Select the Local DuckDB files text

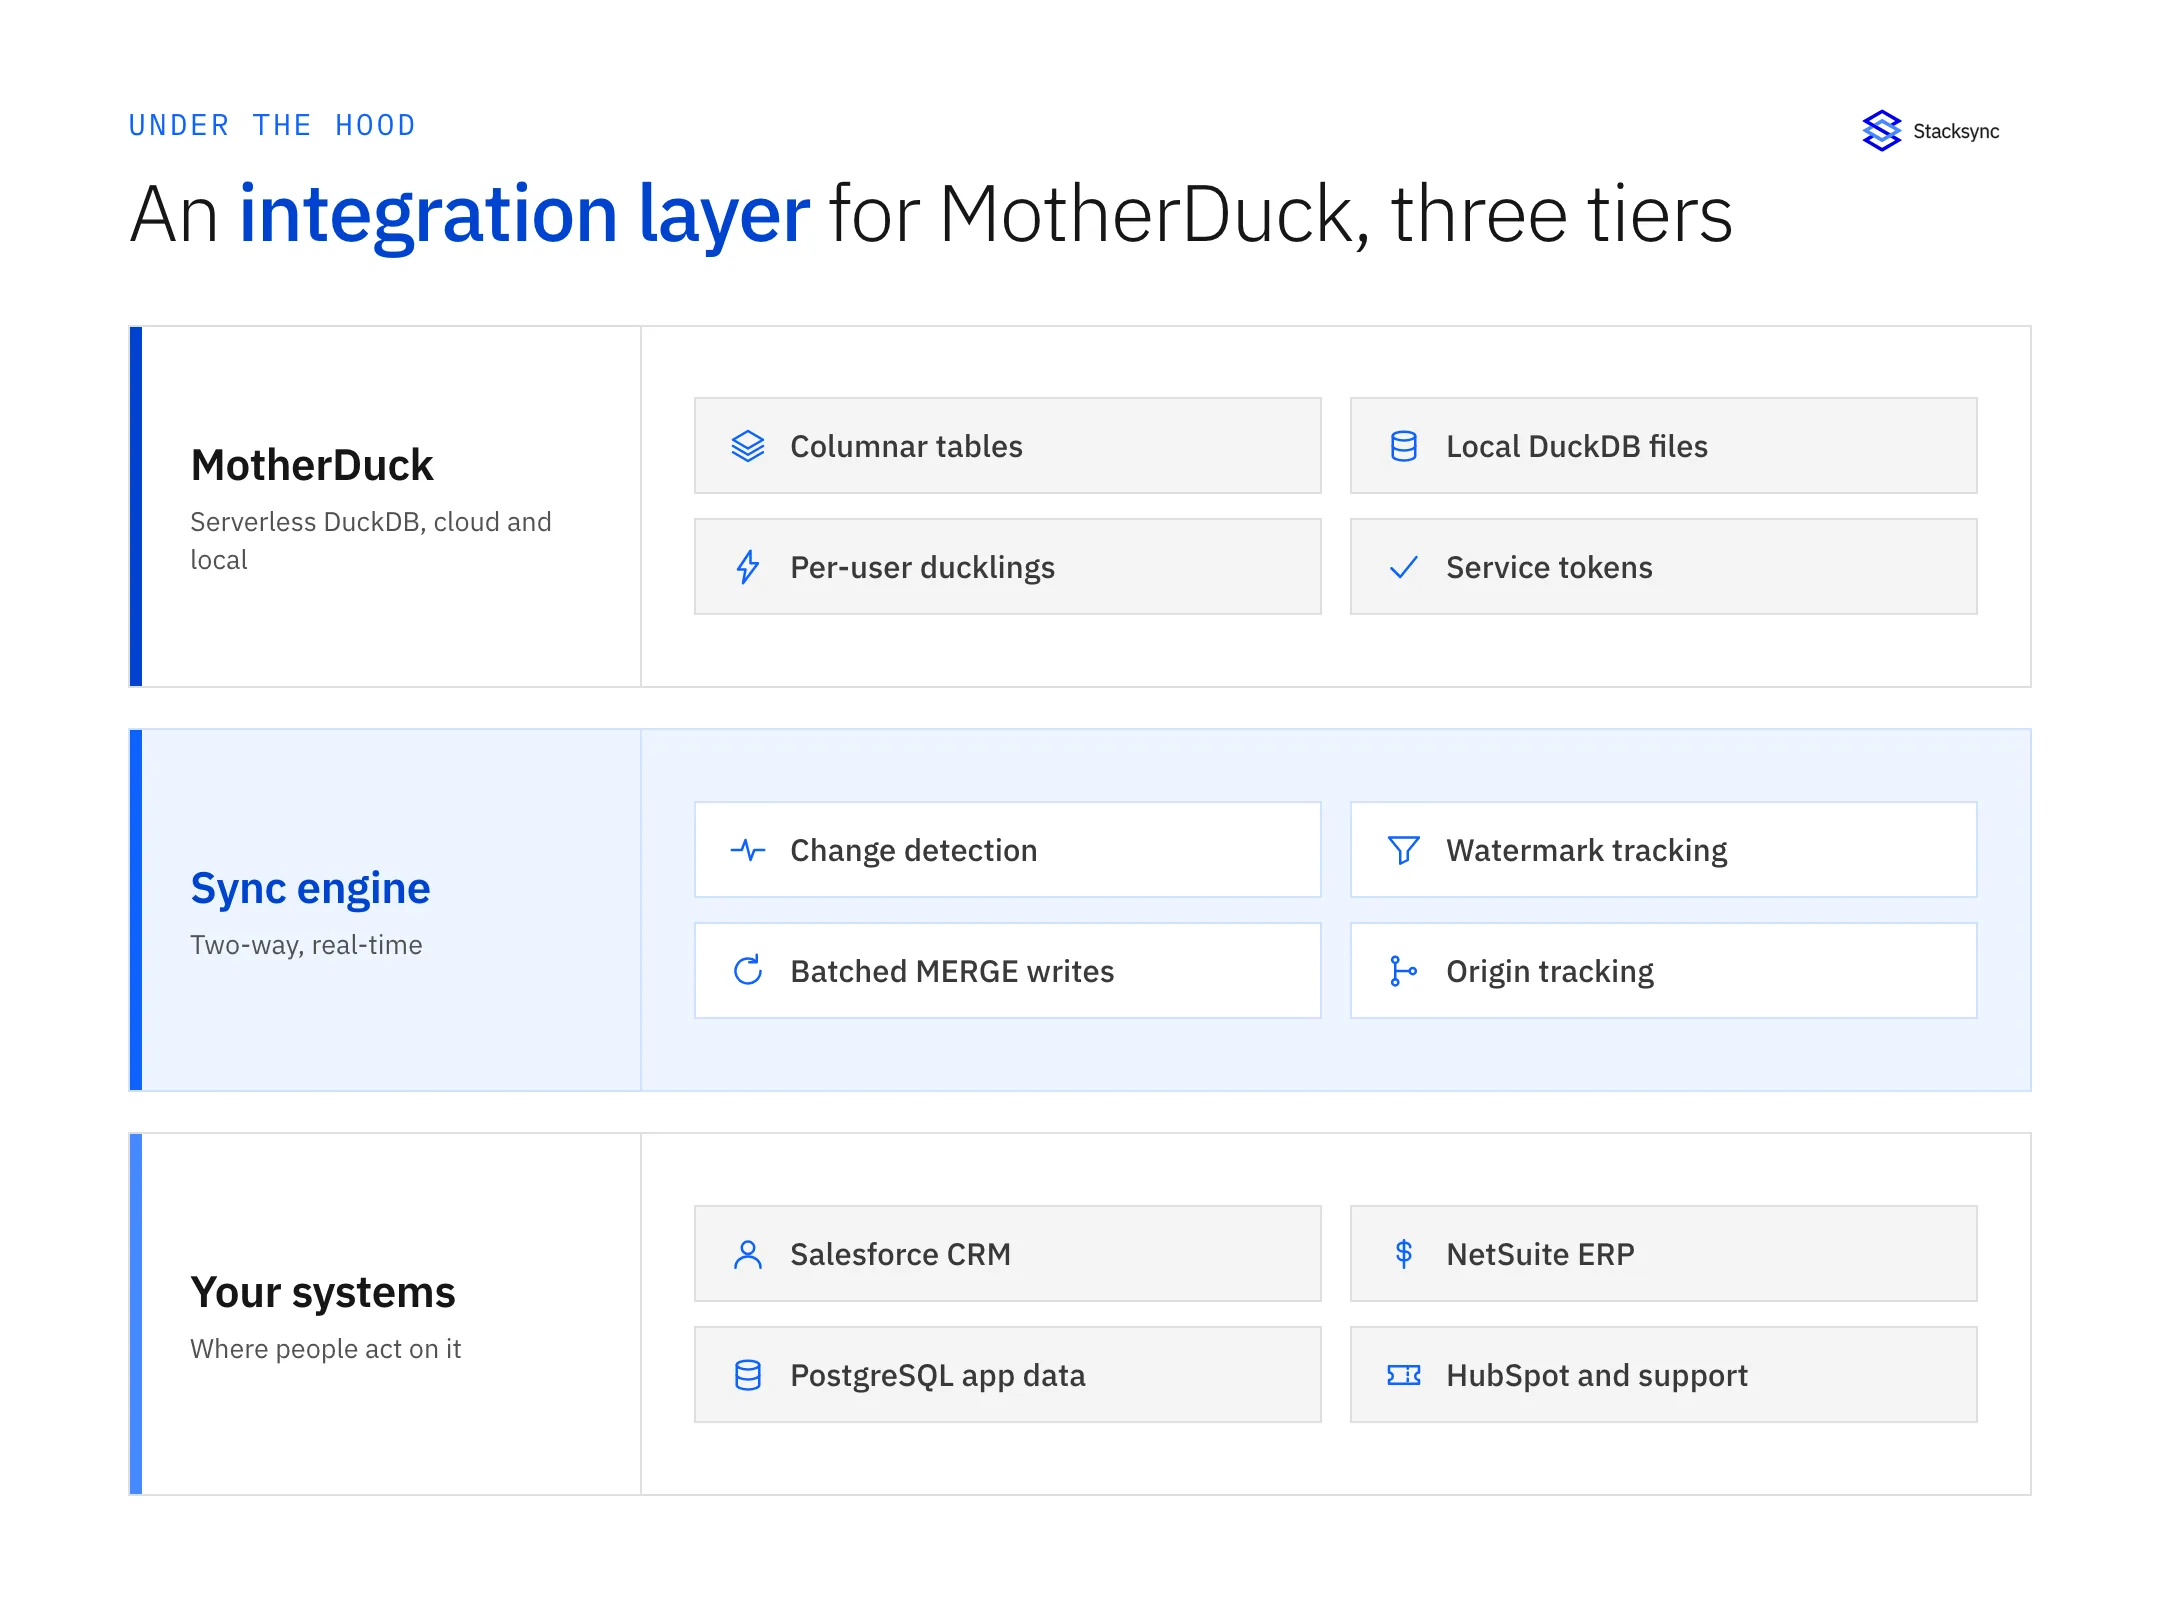pos(1577,446)
